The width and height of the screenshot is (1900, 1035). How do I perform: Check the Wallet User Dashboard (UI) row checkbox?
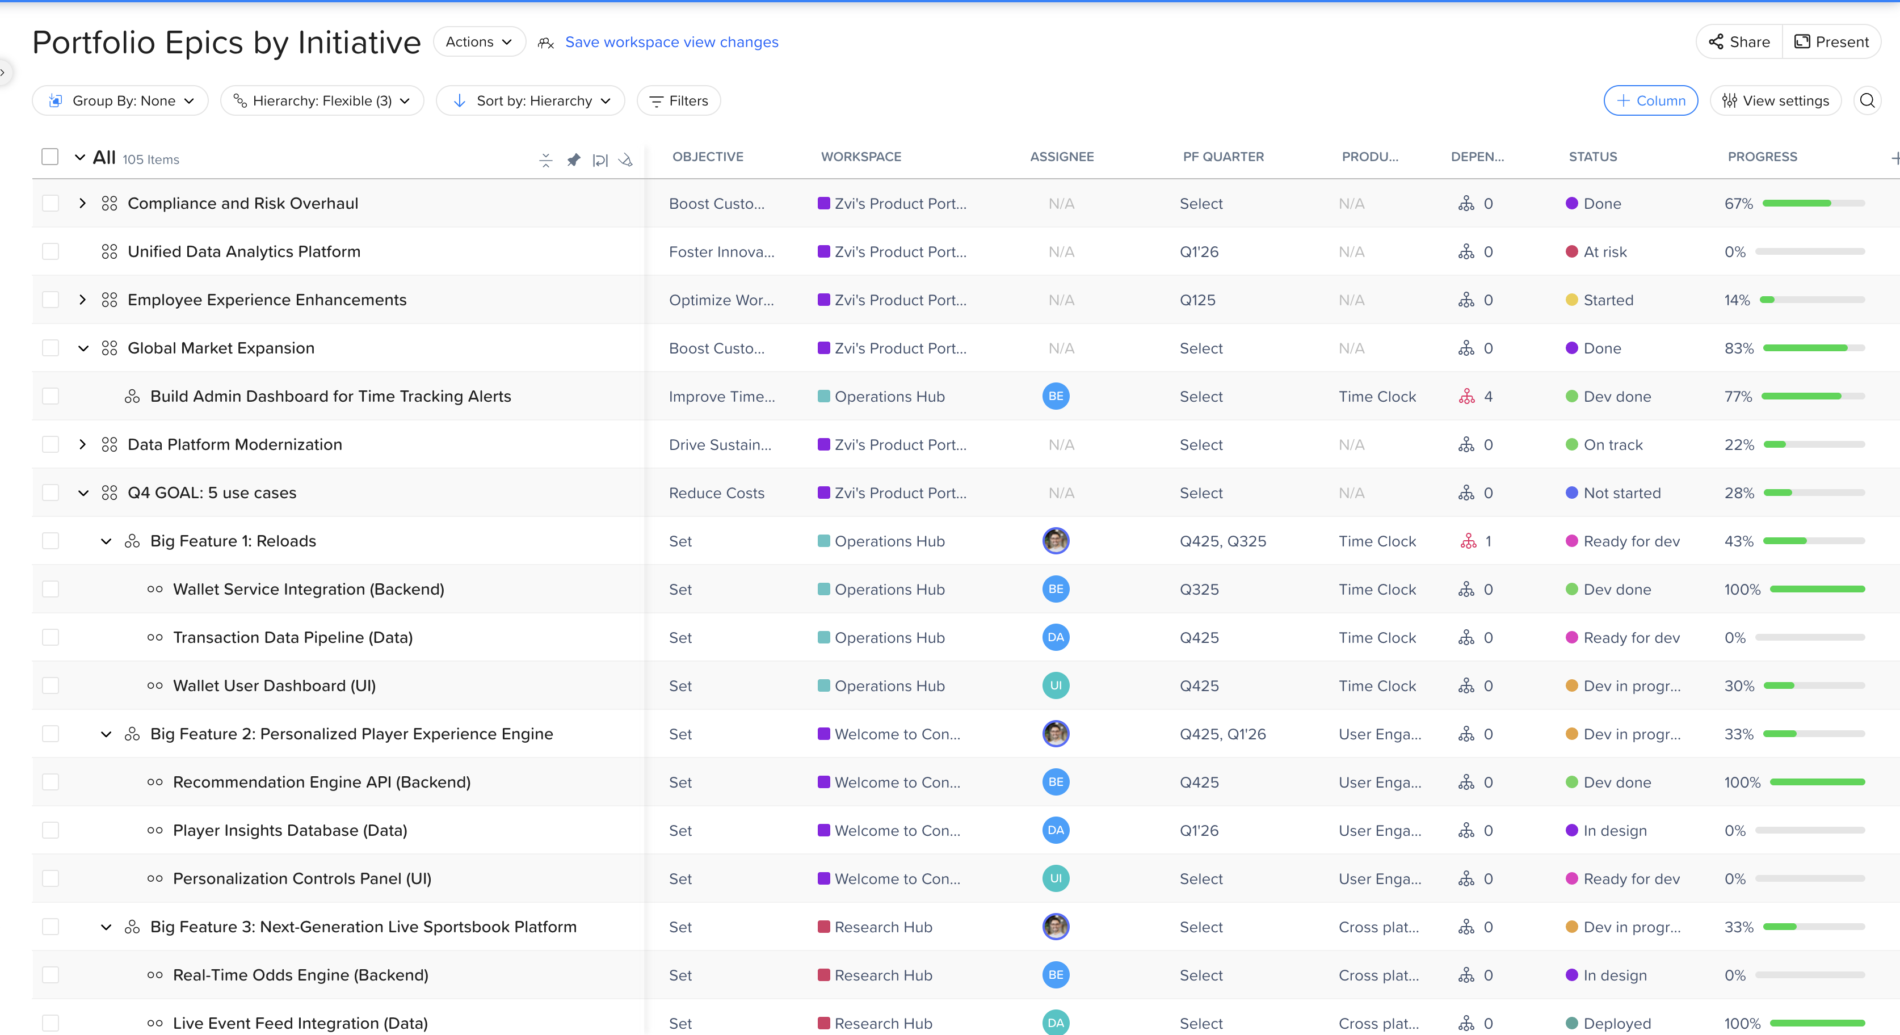tap(50, 686)
